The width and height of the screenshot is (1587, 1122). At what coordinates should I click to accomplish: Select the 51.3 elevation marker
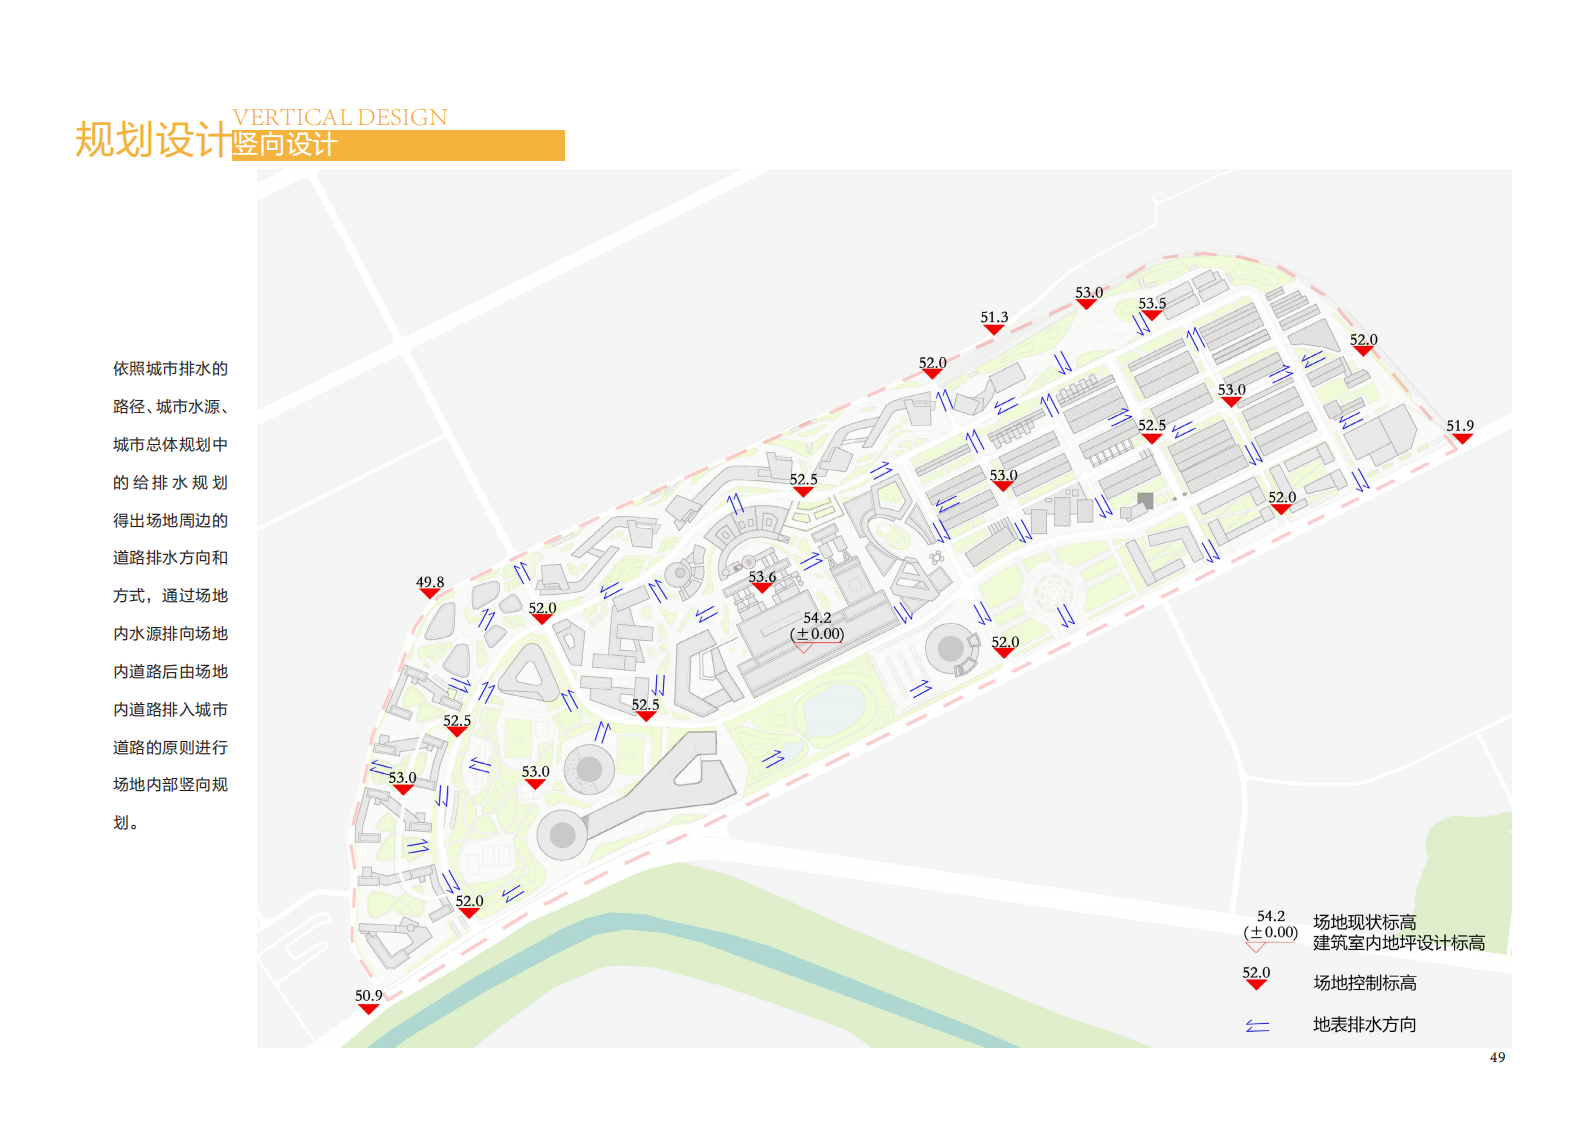click(x=993, y=323)
